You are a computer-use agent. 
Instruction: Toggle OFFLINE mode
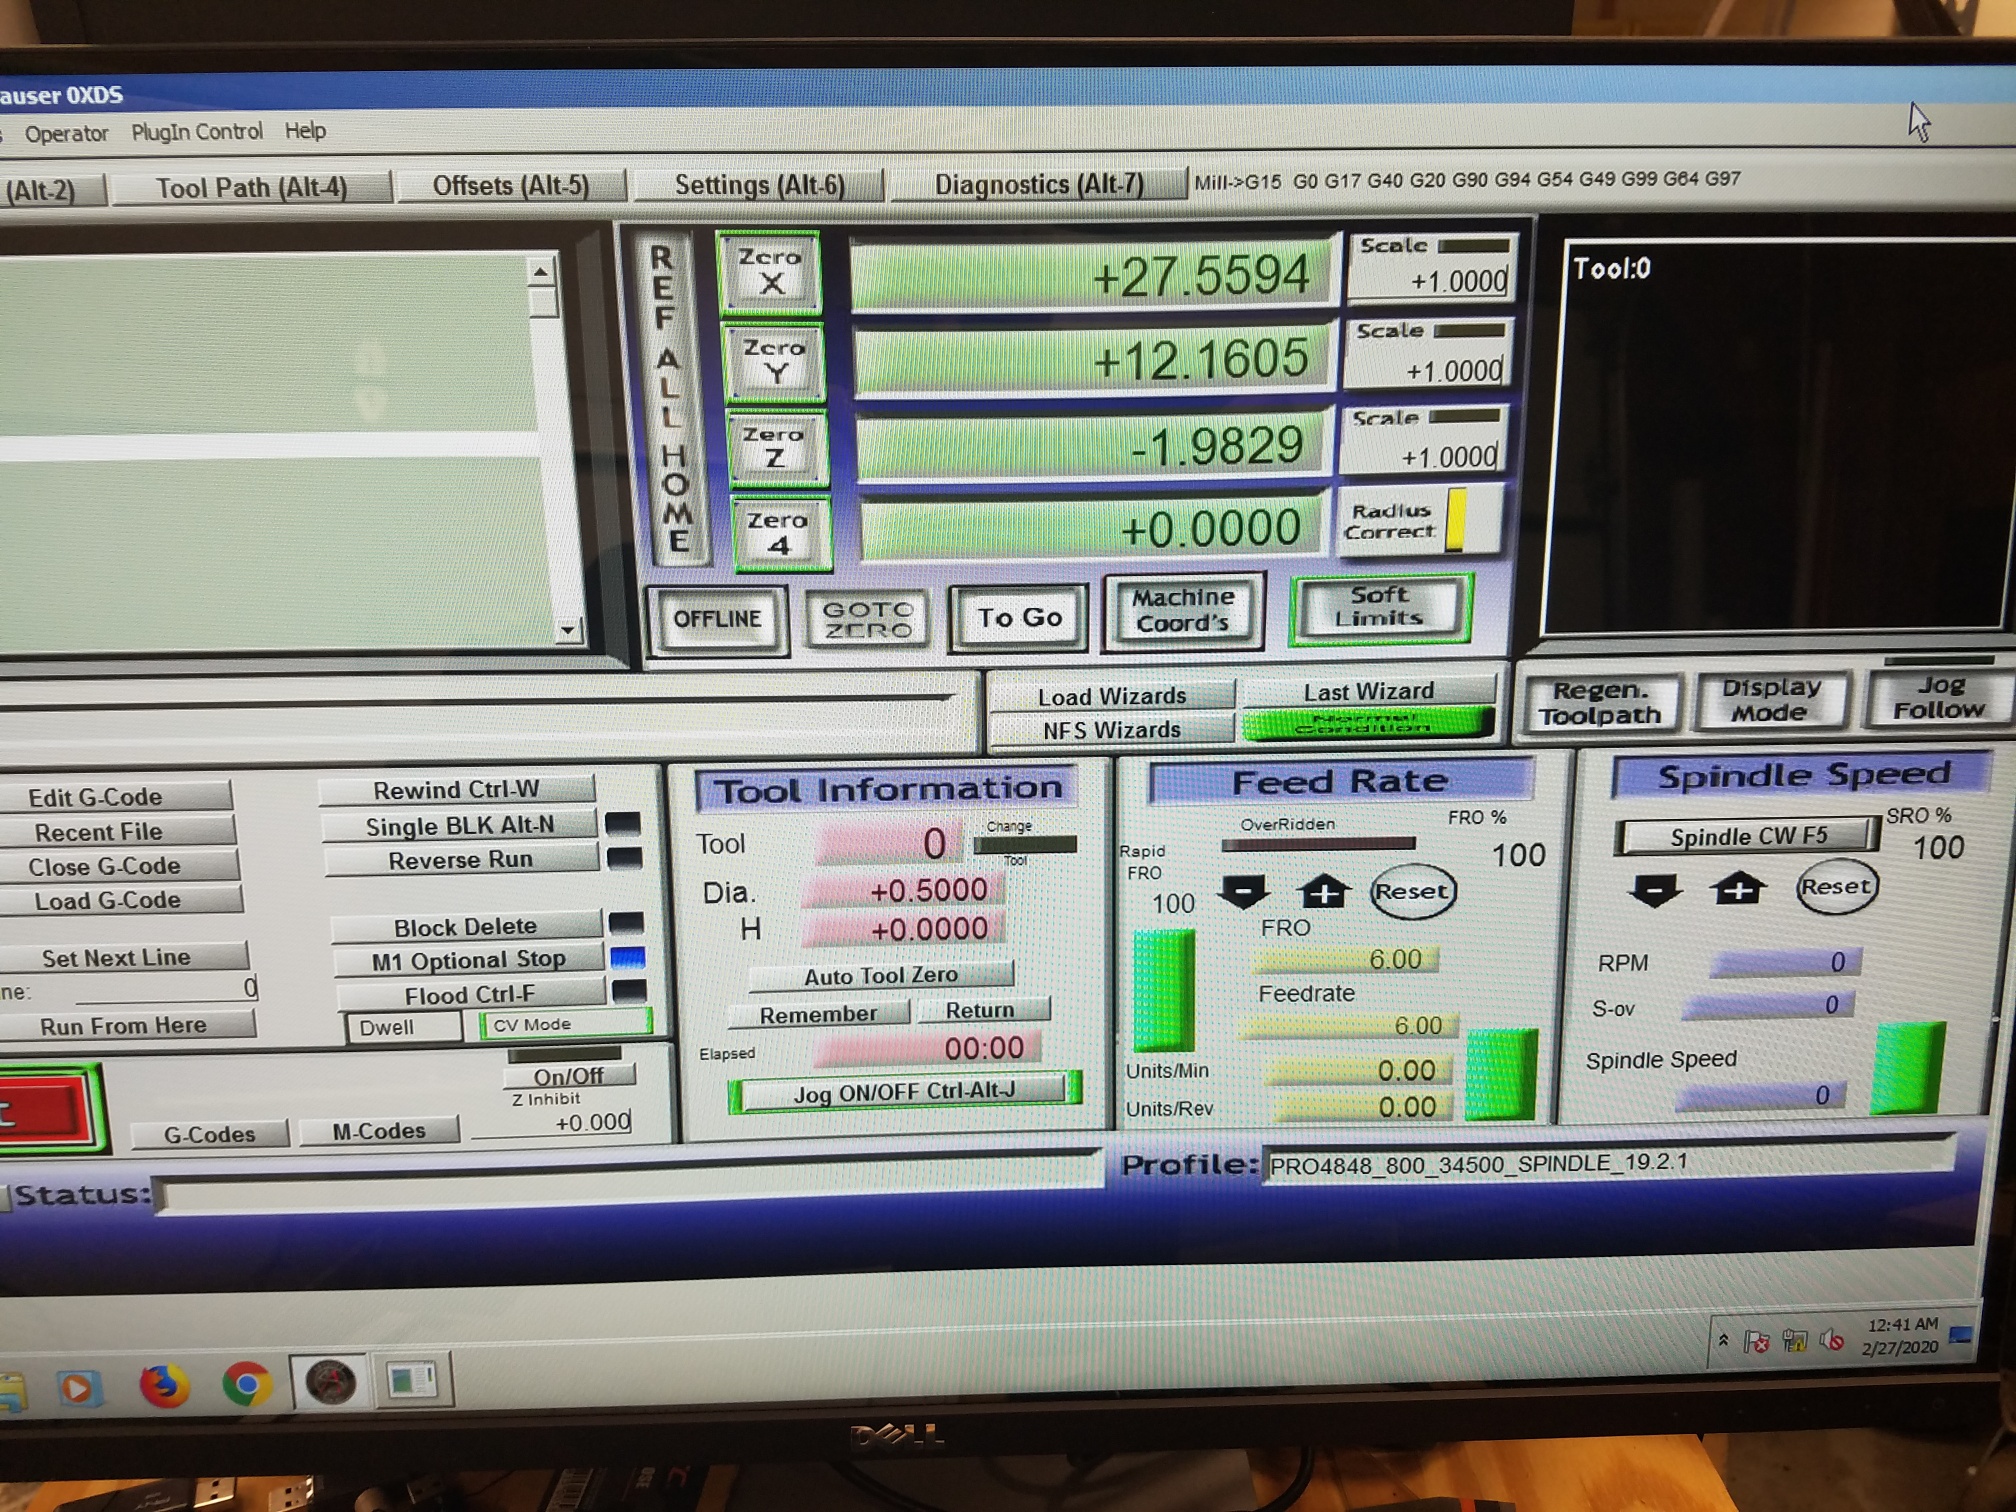(x=717, y=619)
